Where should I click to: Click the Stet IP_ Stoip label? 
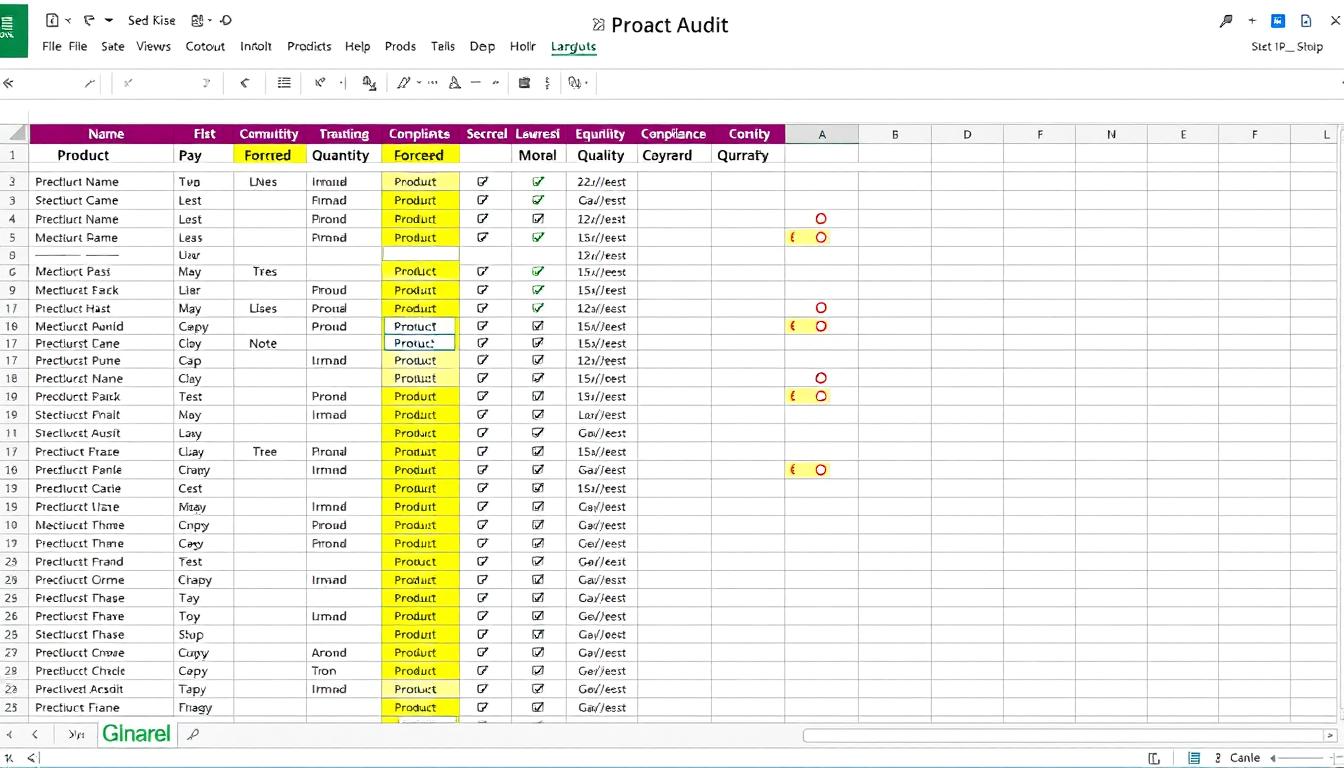pos(1287,47)
